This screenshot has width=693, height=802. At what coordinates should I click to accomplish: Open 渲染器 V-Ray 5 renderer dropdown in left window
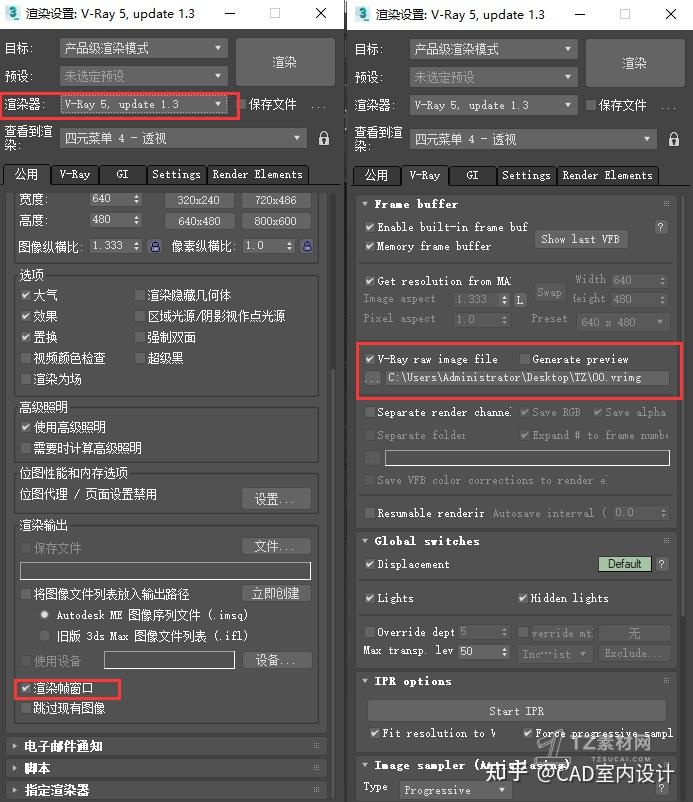[x=144, y=104]
